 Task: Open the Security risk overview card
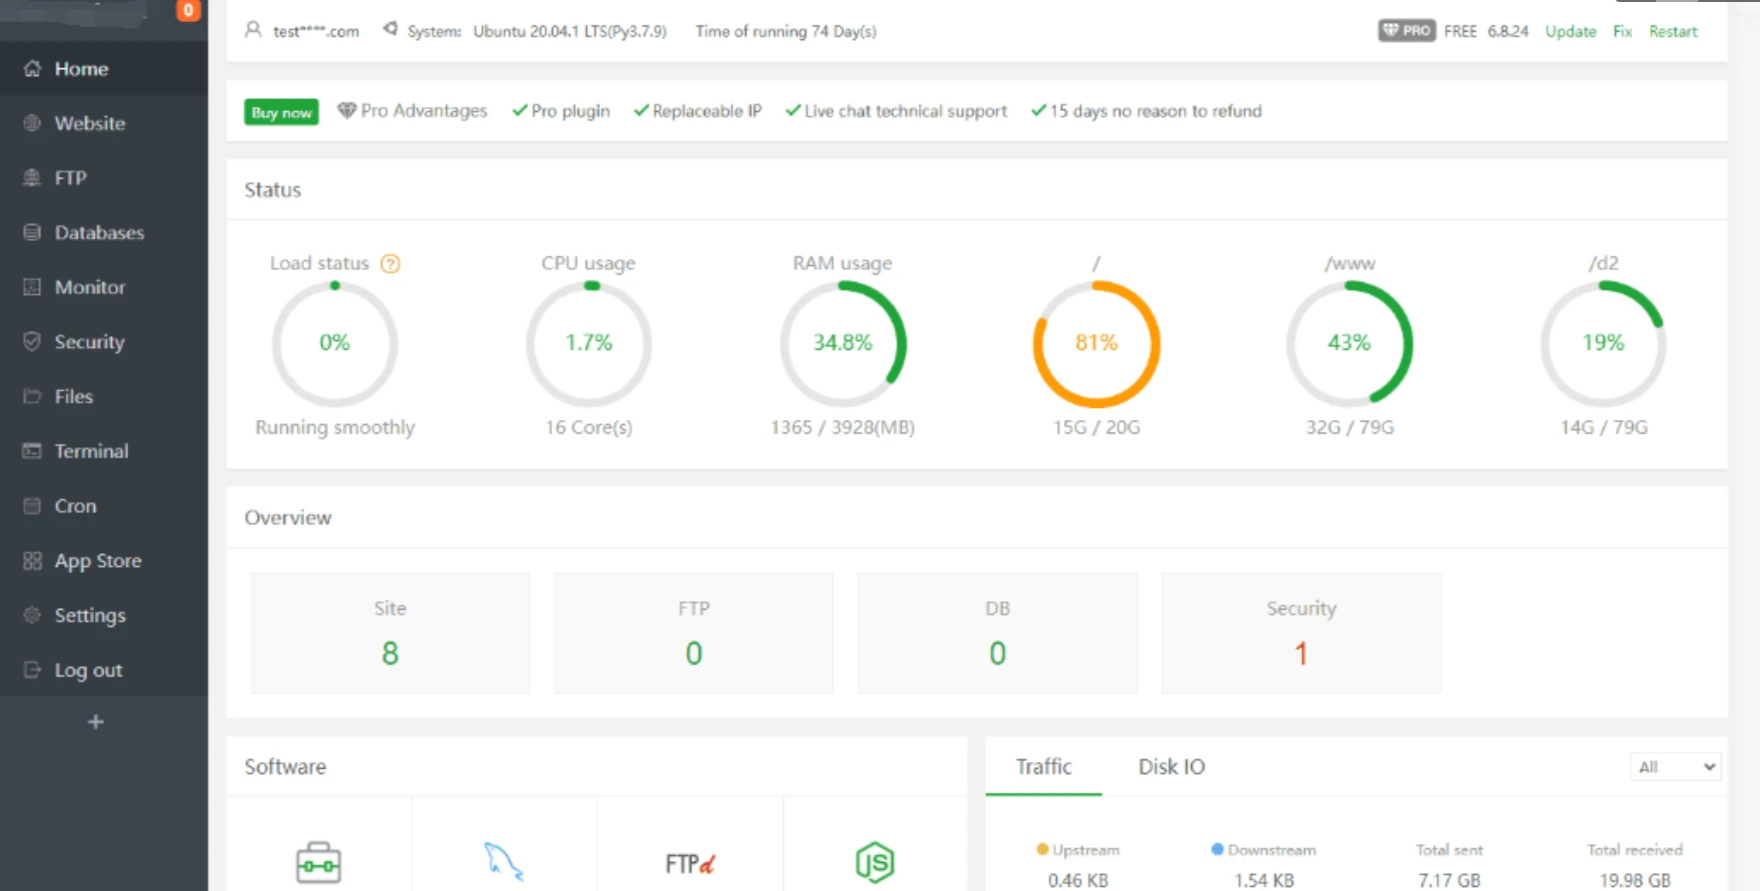[x=1301, y=633]
